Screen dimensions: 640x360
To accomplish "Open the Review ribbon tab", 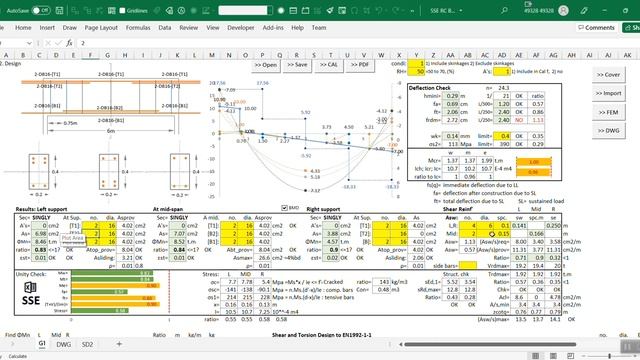I will point(189,28).
